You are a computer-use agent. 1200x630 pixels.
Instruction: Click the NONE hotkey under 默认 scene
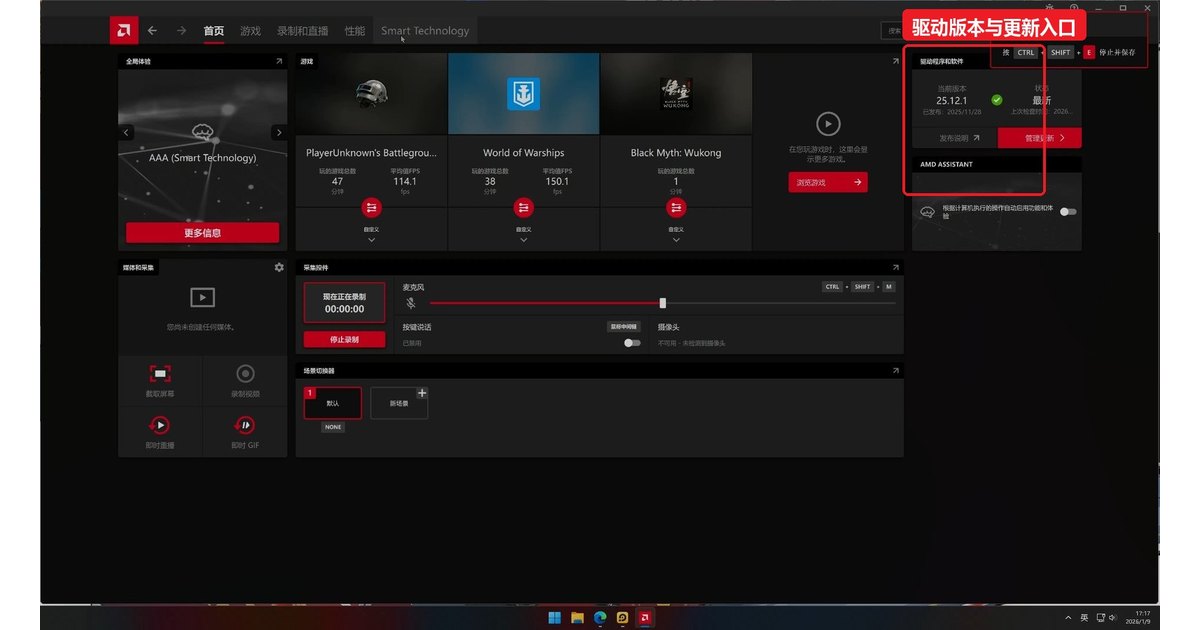point(333,427)
